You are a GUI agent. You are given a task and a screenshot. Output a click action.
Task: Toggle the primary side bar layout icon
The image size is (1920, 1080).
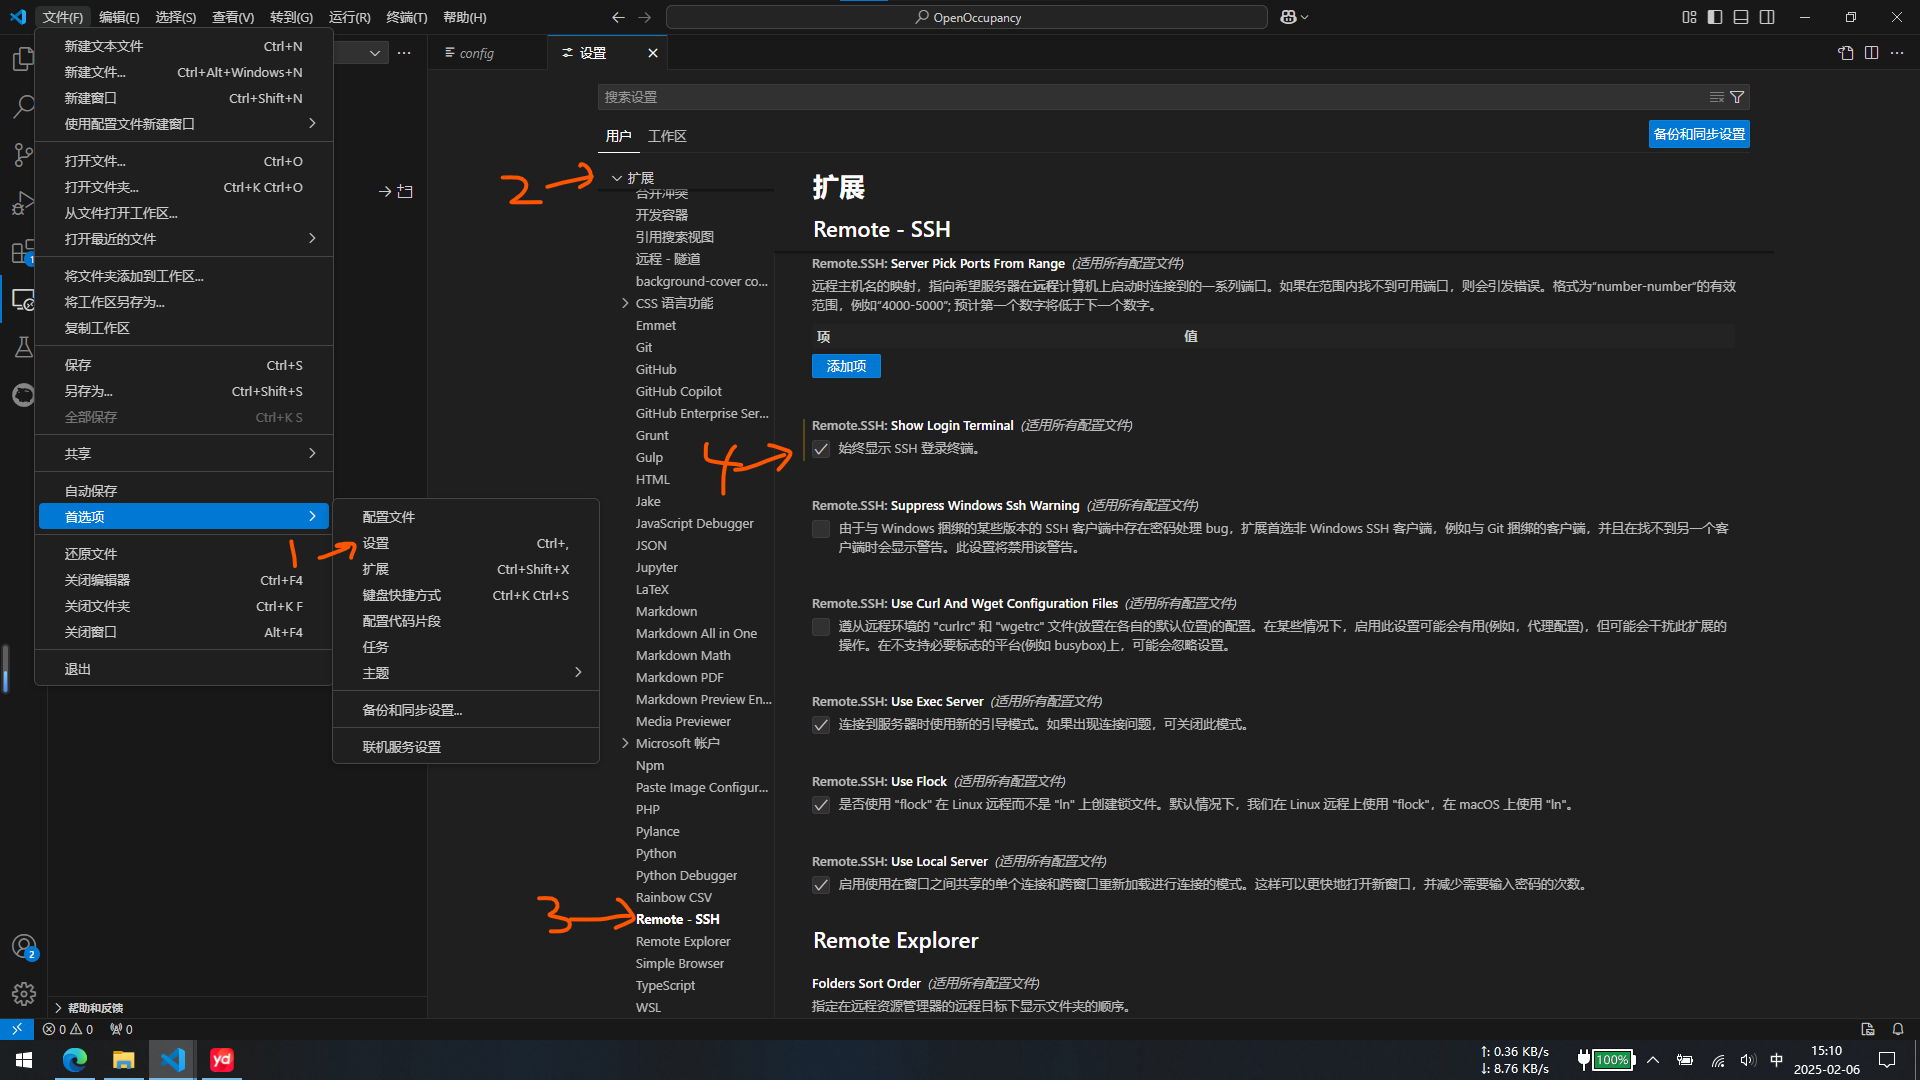click(x=1715, y=17)
